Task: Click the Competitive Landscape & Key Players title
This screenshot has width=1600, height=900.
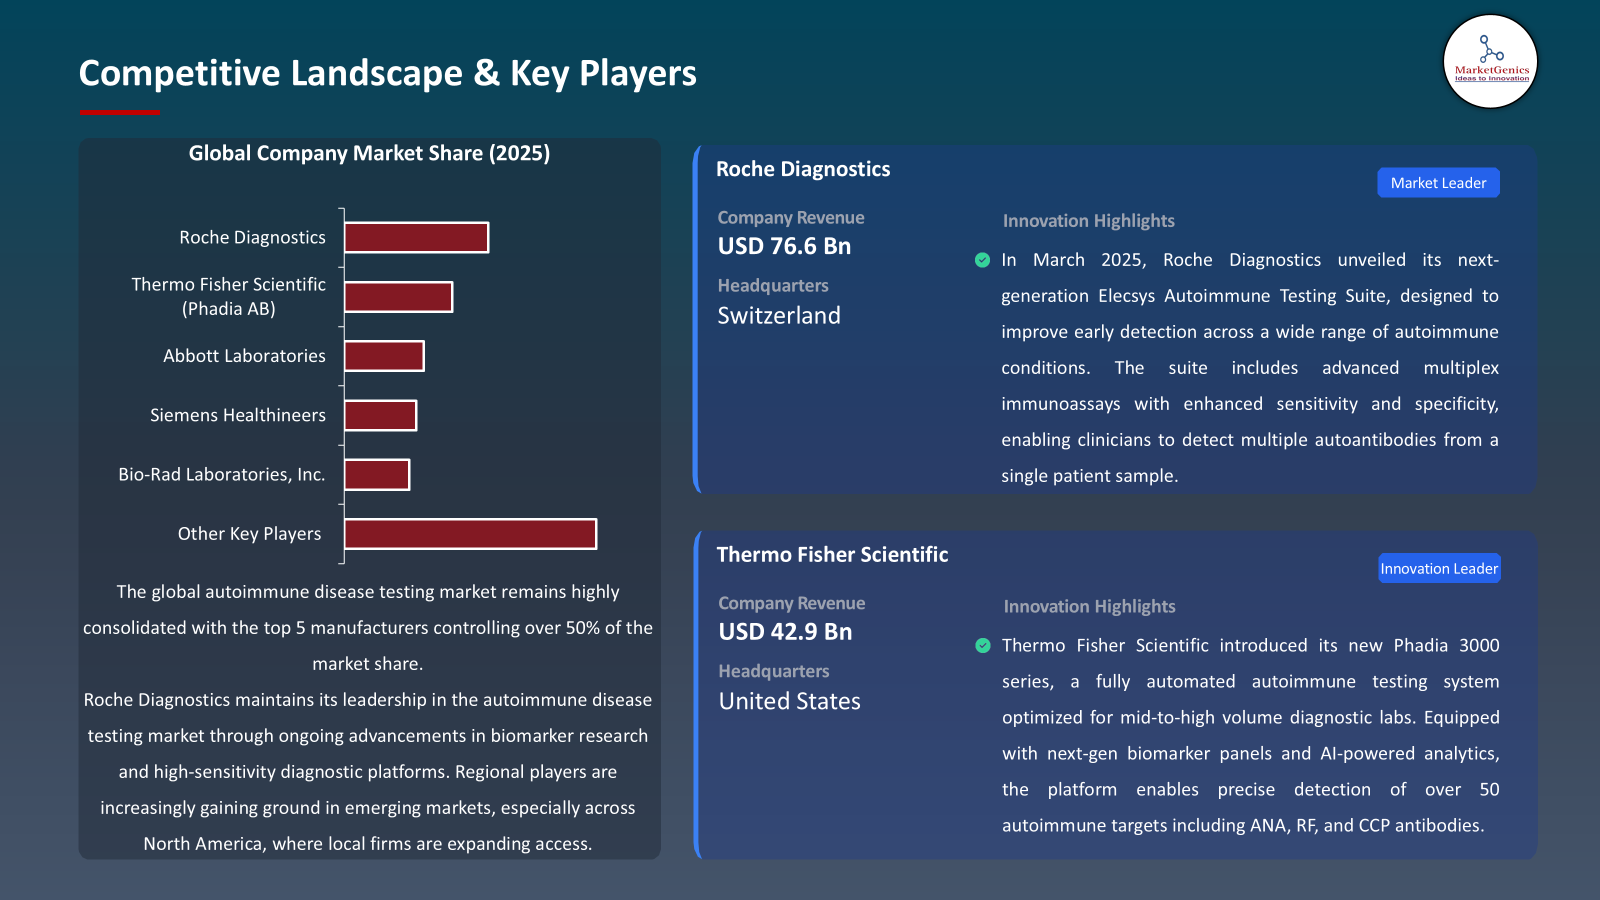Action: (387, 73)
